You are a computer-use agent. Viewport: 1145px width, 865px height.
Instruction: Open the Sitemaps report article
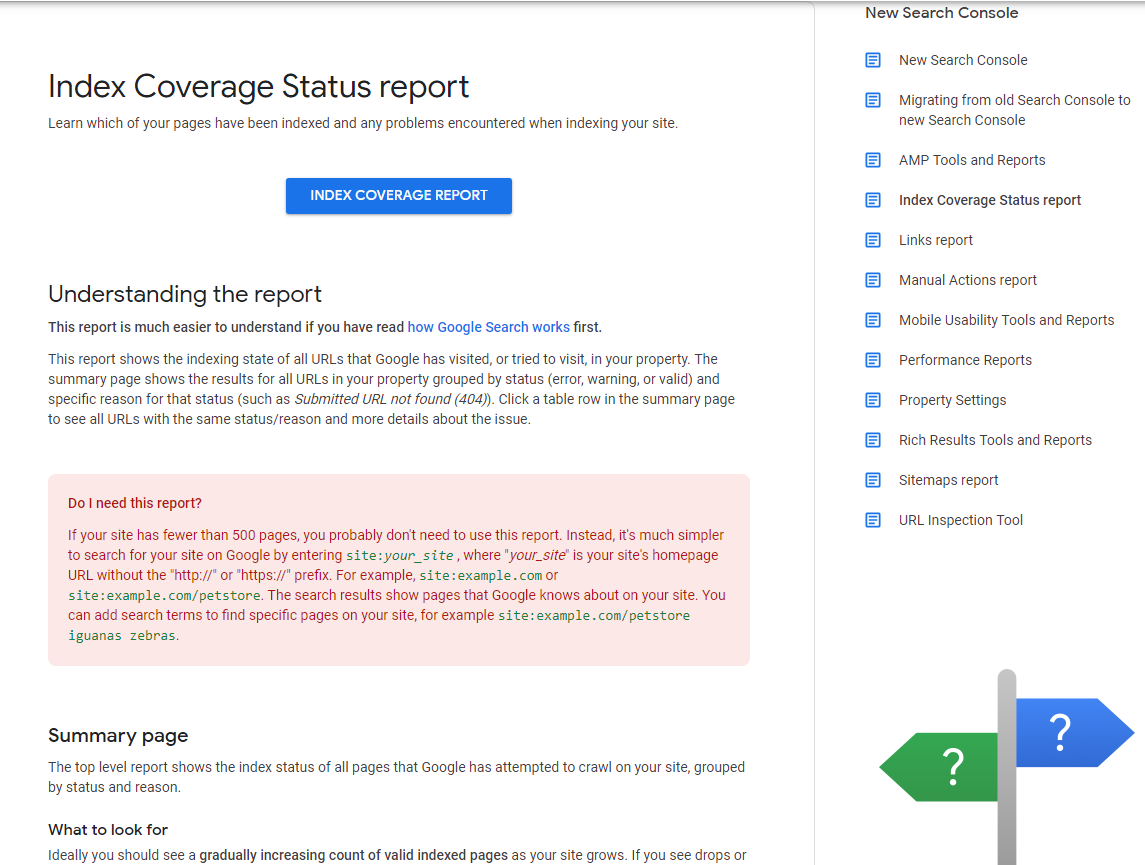point(948,480)
